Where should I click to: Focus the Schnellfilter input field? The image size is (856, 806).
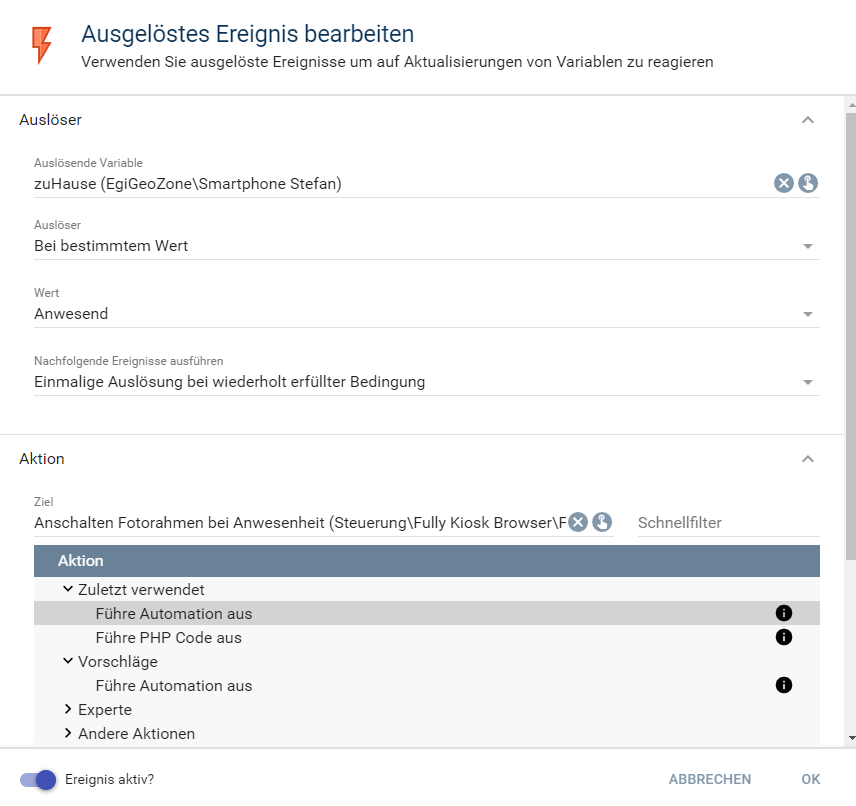pos(728,523)
